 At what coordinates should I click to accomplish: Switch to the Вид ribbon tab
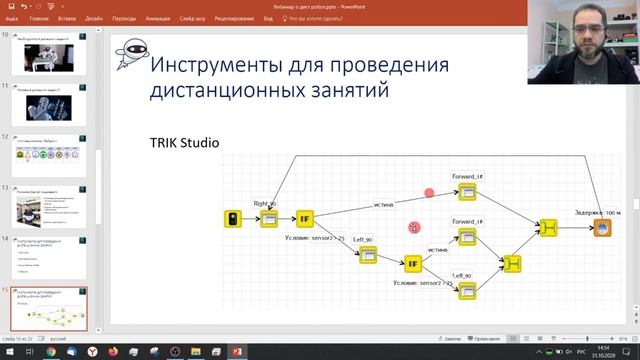268,19
